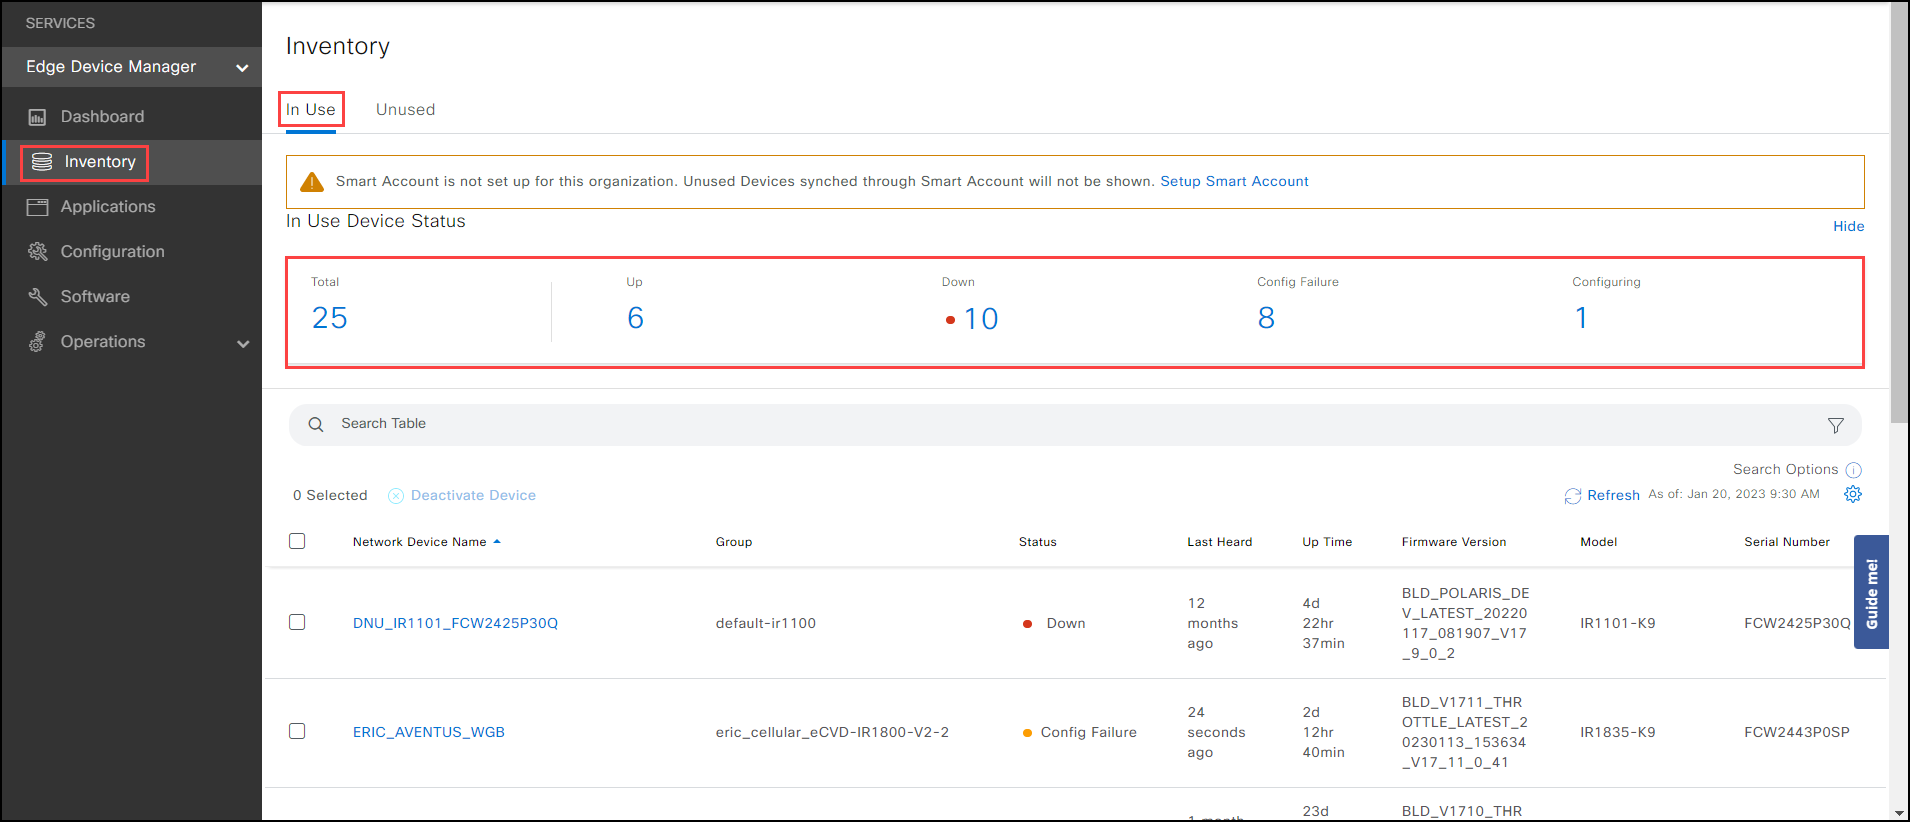The width and height of the screenshot is (1910, 822).
Task: Click the Software wrench icon in sidebar
Action: click(37, 297)
